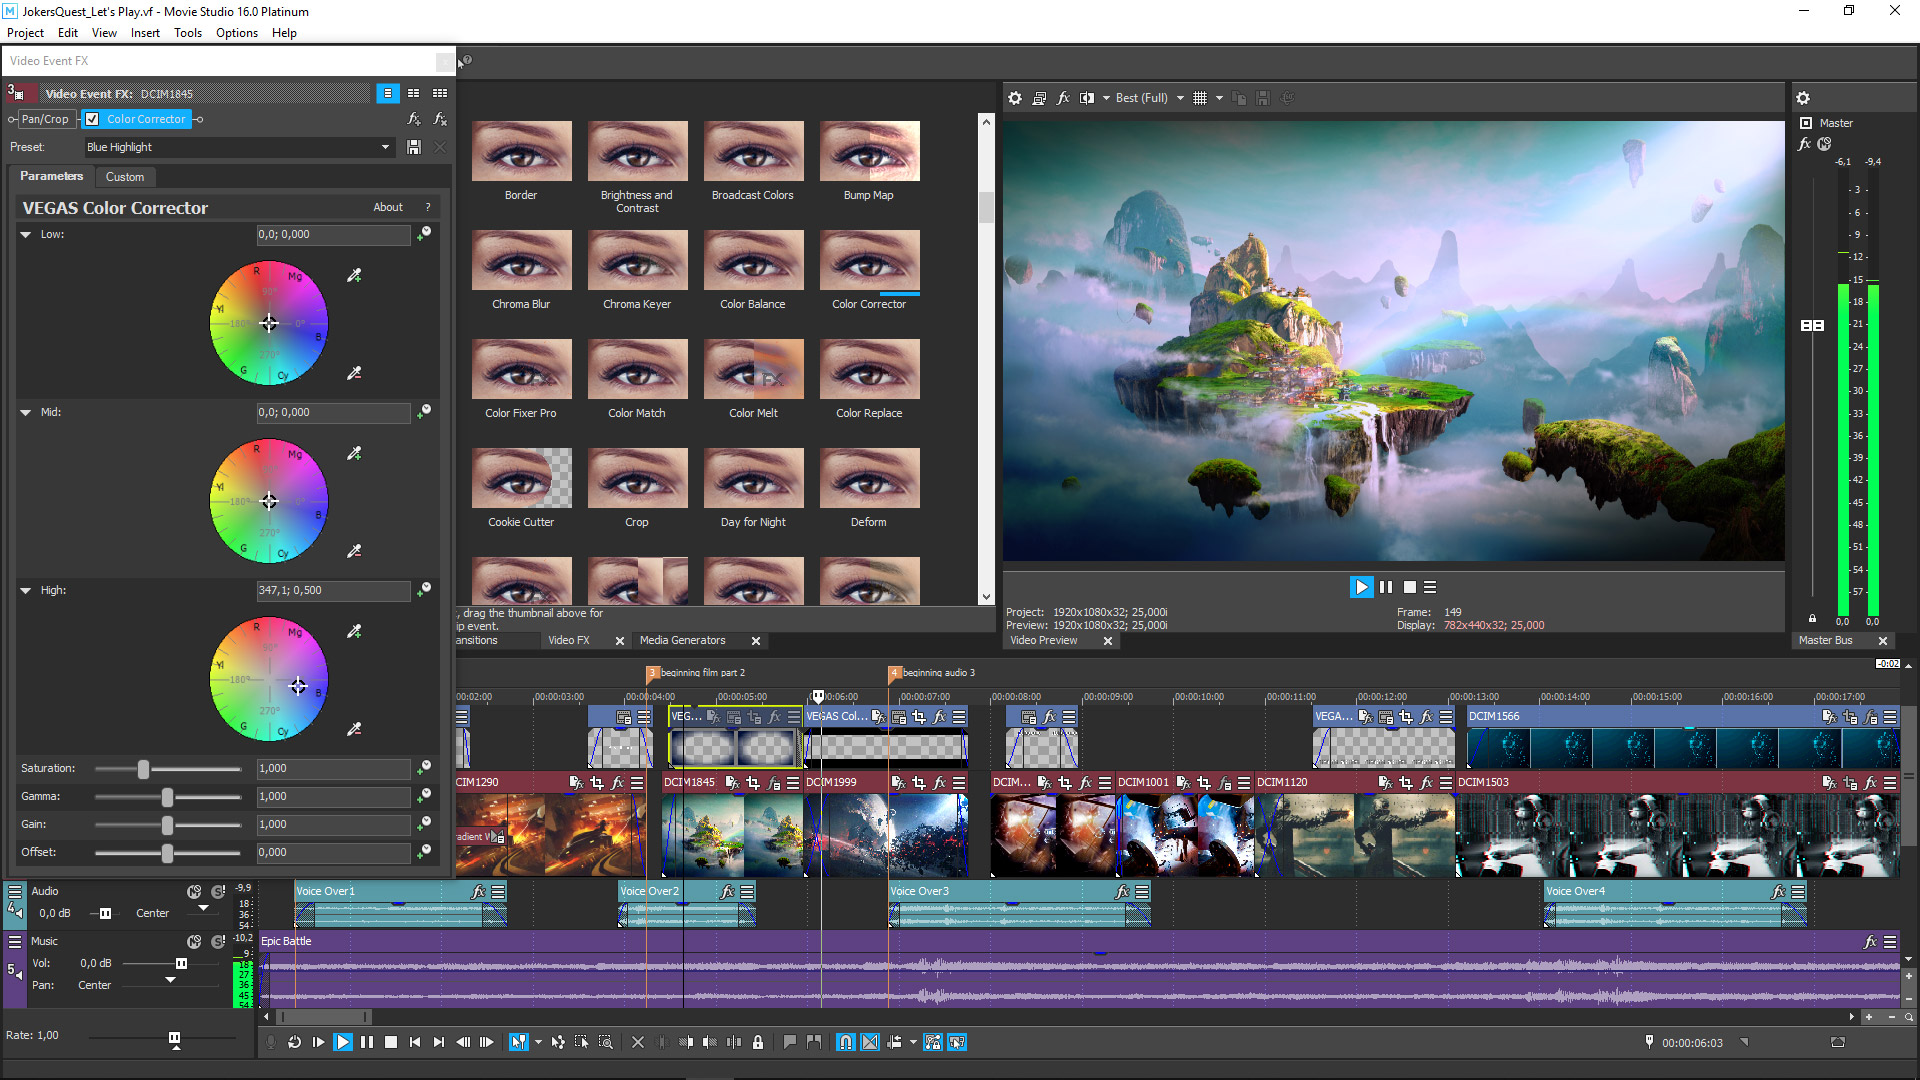Open the Options menu
Image resolution: width=1920 pixels, height=1080 pixels.
click(x=236, y=33)
